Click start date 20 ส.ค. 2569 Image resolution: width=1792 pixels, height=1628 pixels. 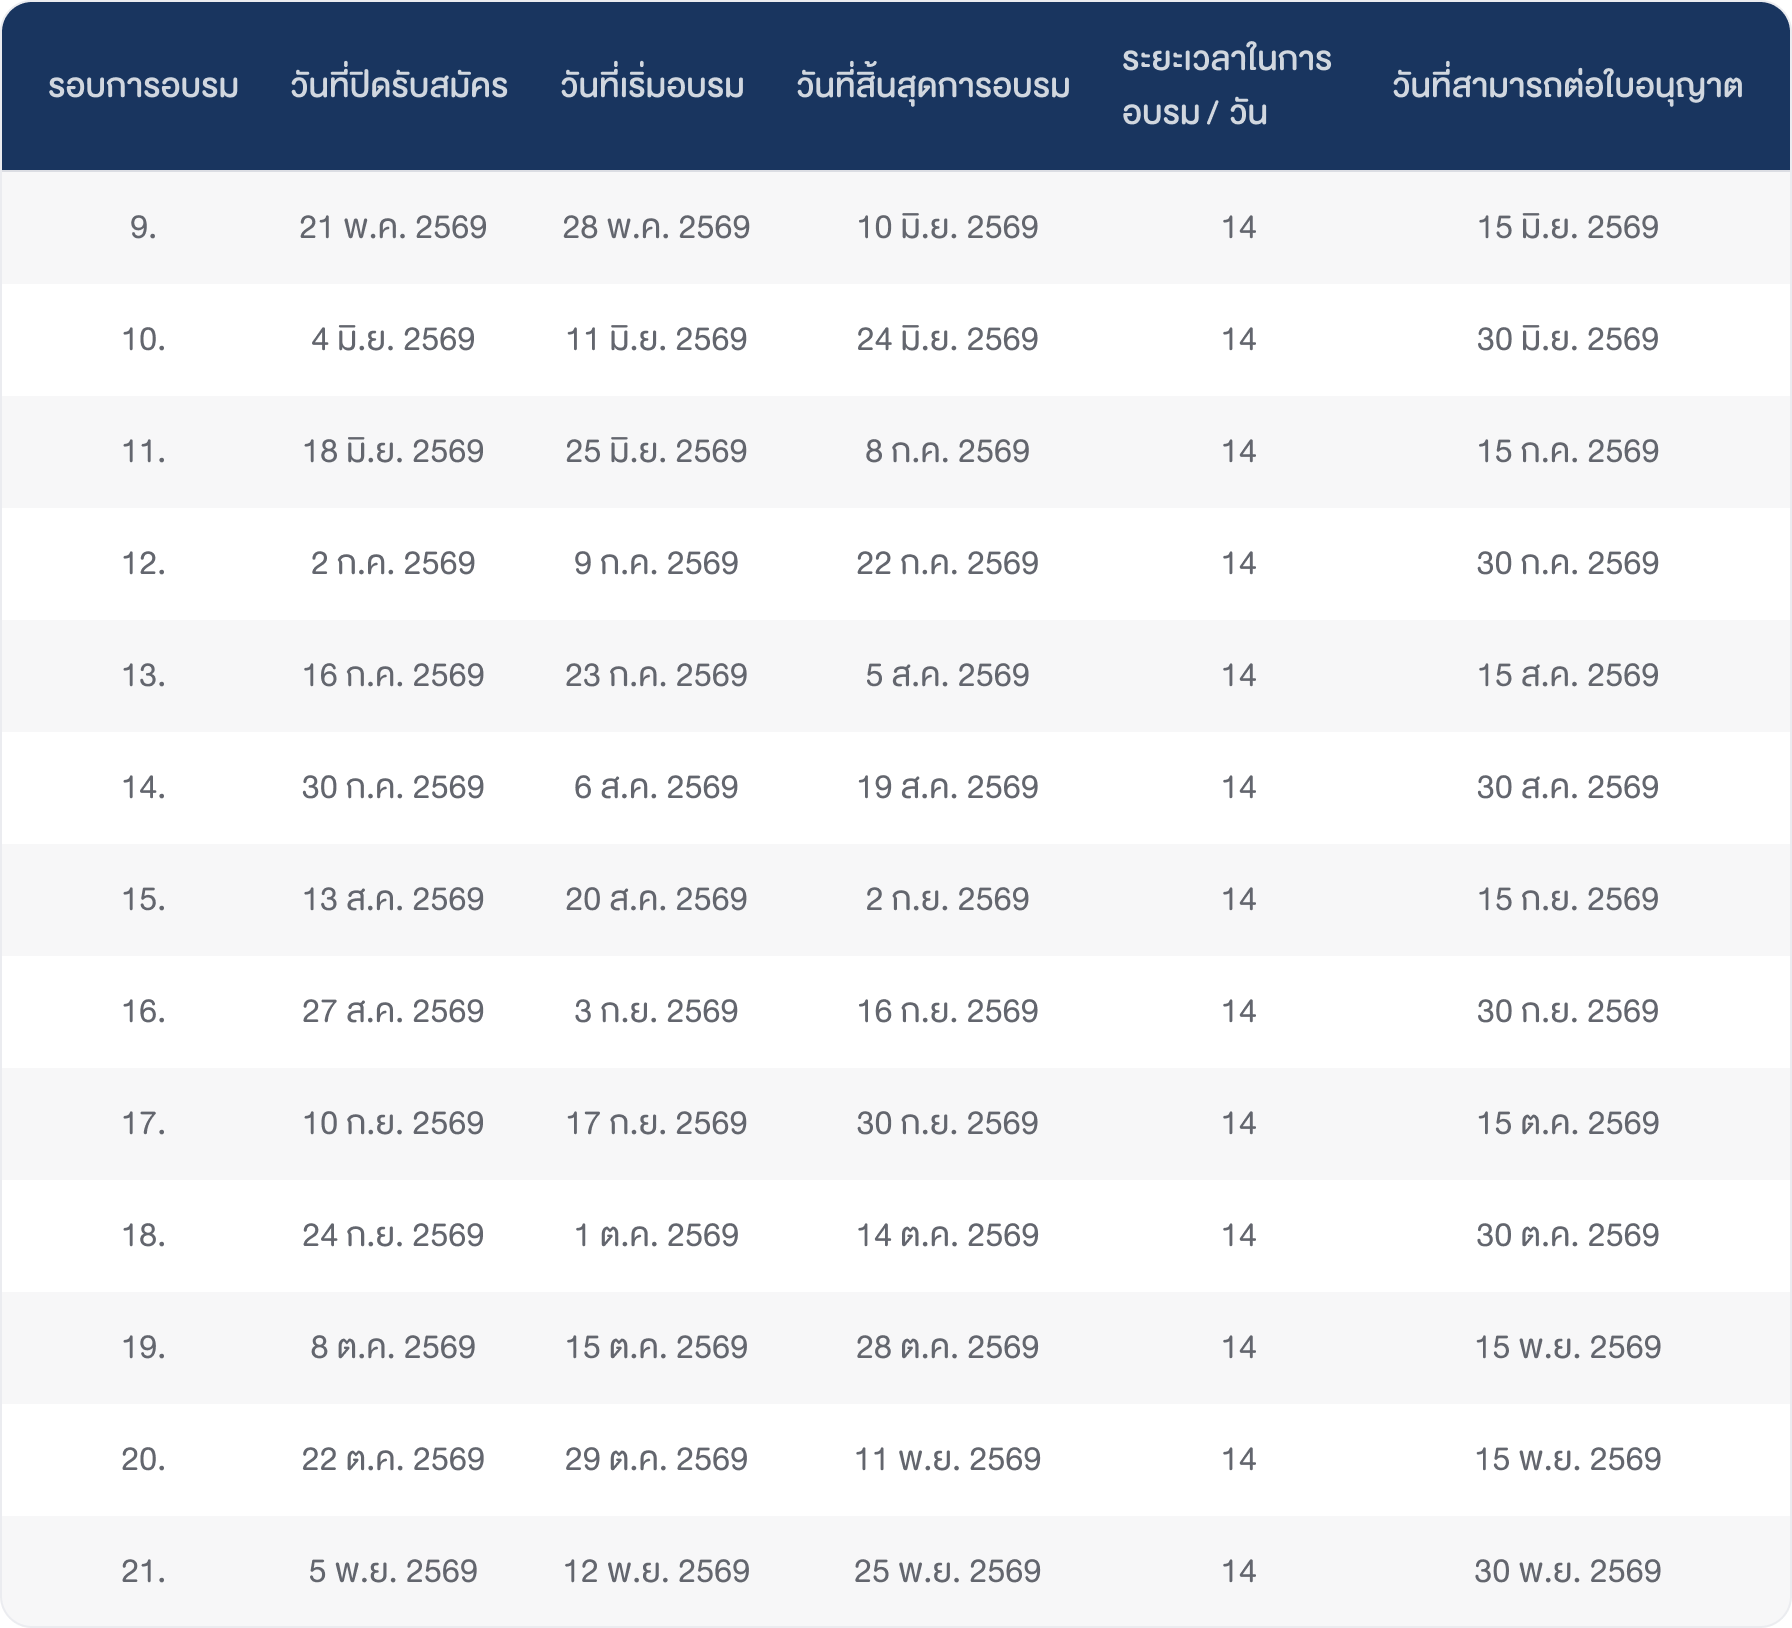(656, 900)
